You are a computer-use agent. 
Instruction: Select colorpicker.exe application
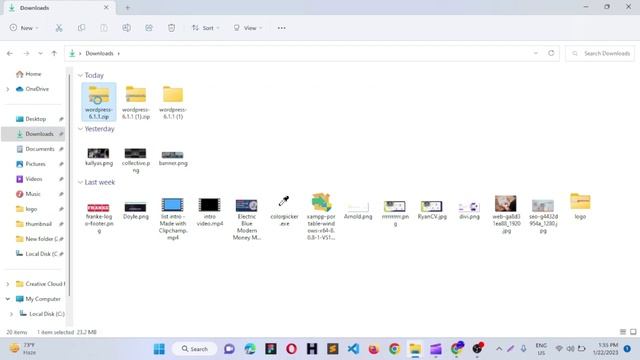[284, 211]
